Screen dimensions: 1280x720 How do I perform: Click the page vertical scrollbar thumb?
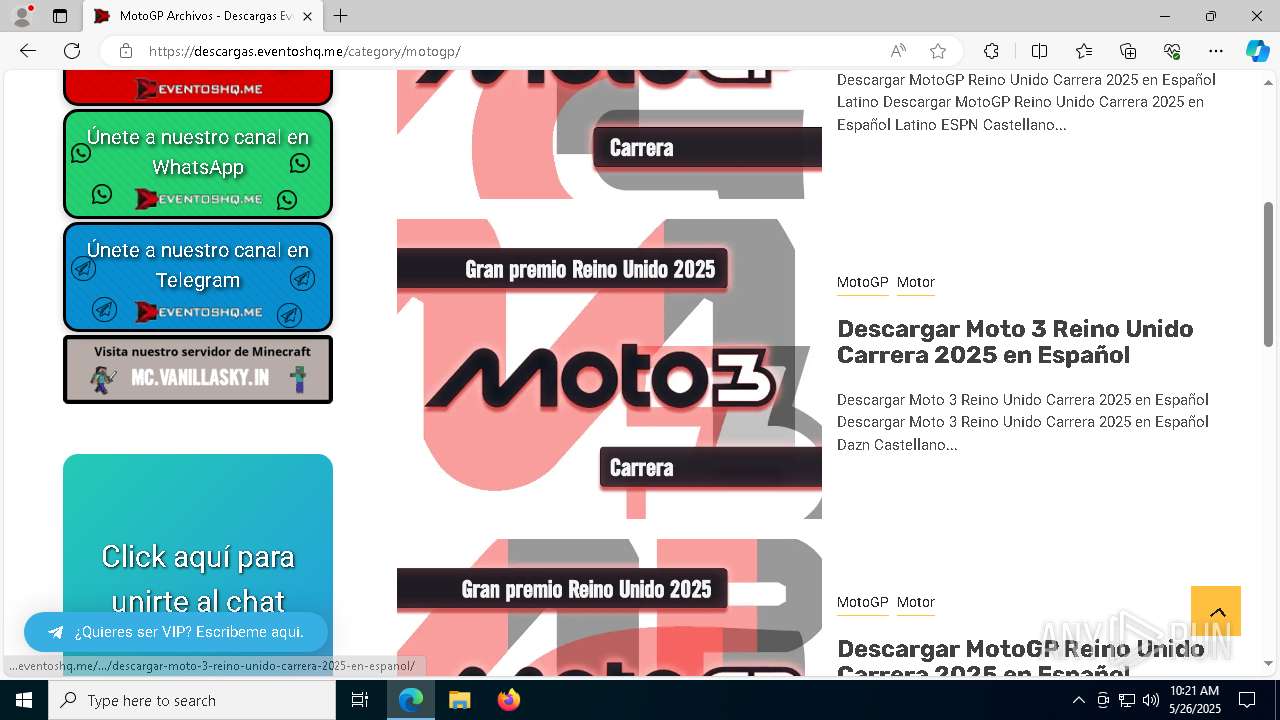1268,274
